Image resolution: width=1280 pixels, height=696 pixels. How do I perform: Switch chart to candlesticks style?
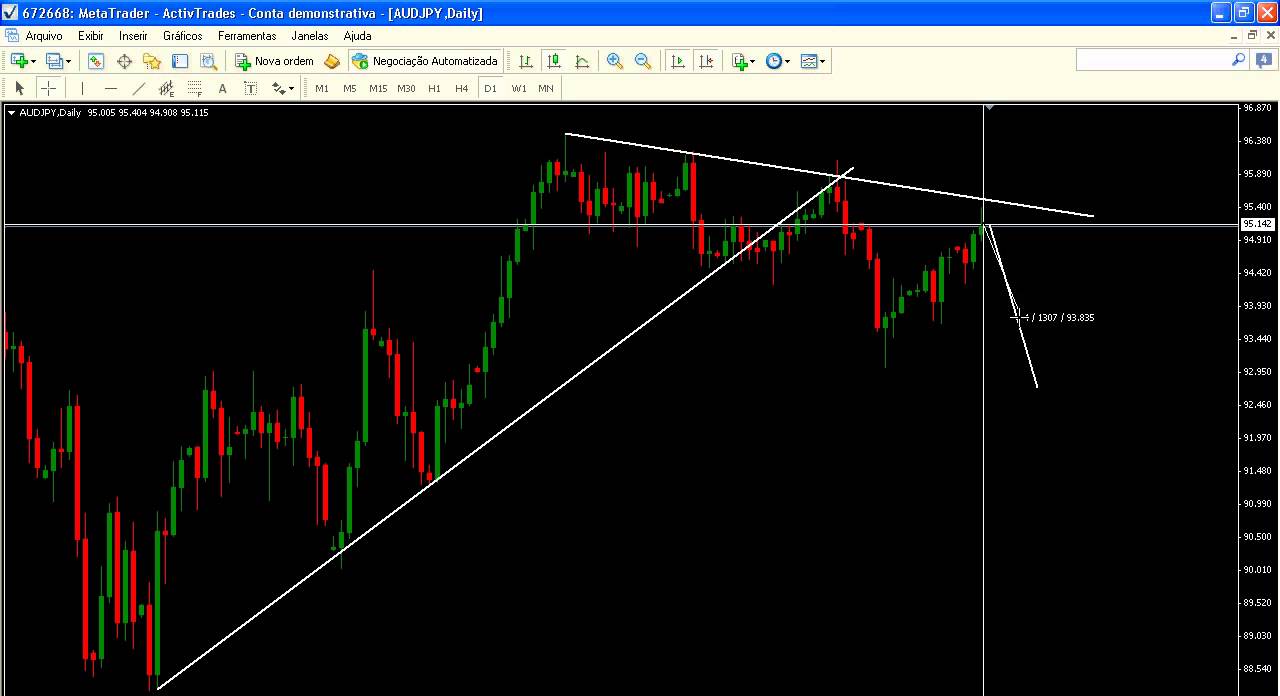coord(554,61)
